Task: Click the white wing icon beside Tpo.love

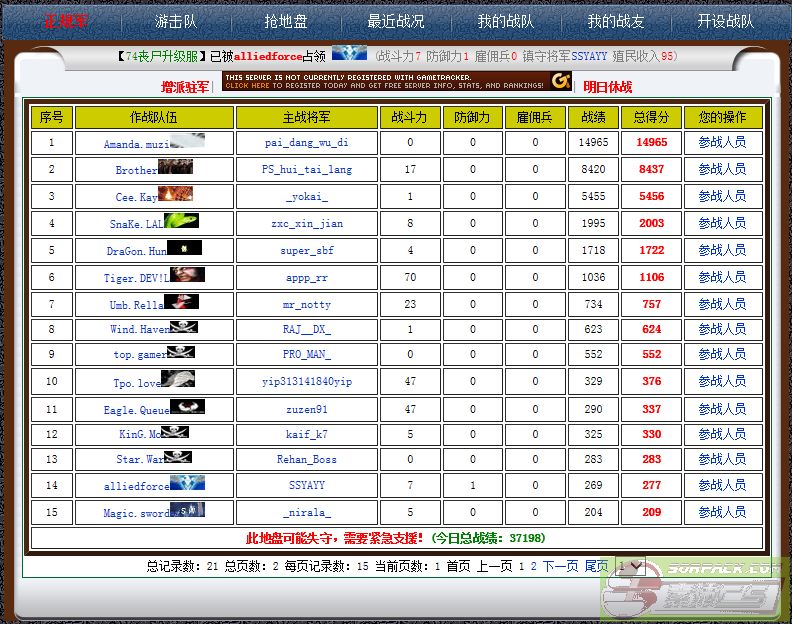Action: [178, 379]
